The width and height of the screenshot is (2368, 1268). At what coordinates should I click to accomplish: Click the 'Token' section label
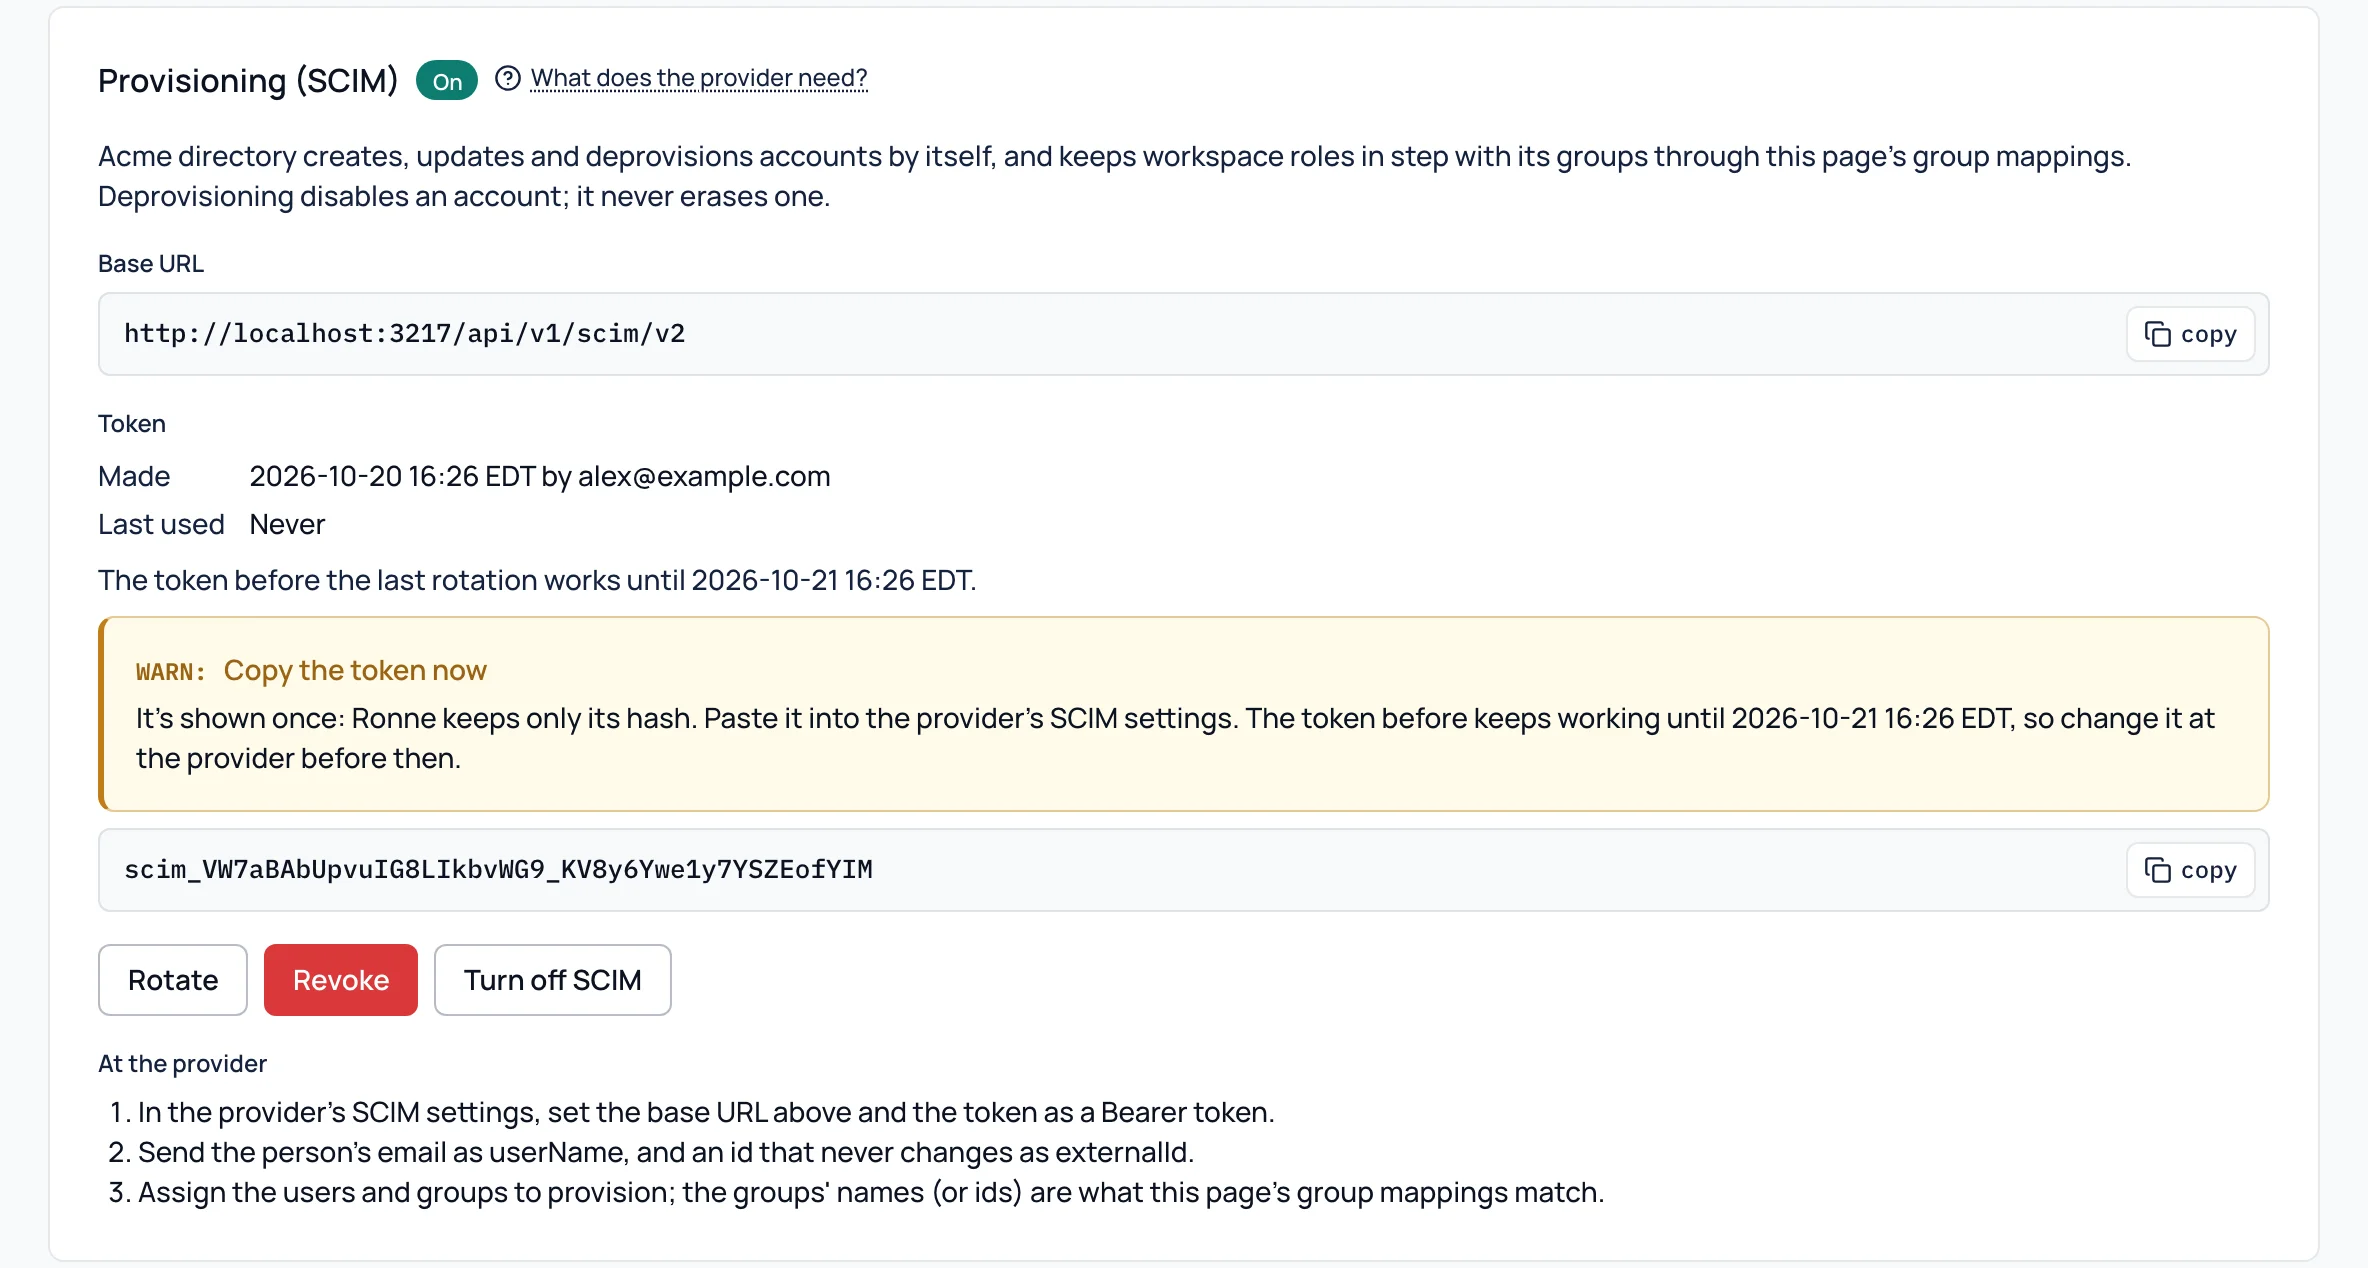pos(132,424)
